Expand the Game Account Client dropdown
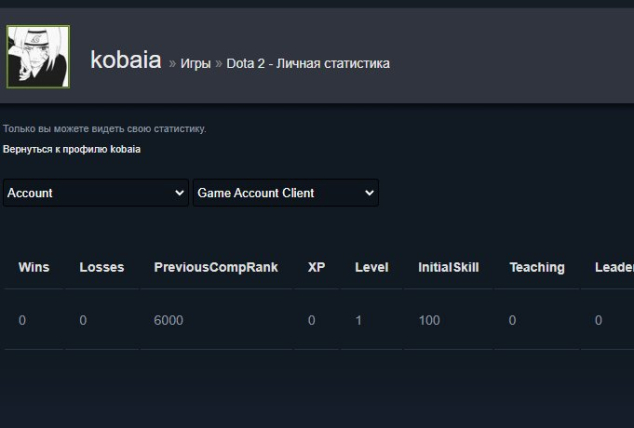This screenshot has height=428, width=634. point(286,193)
